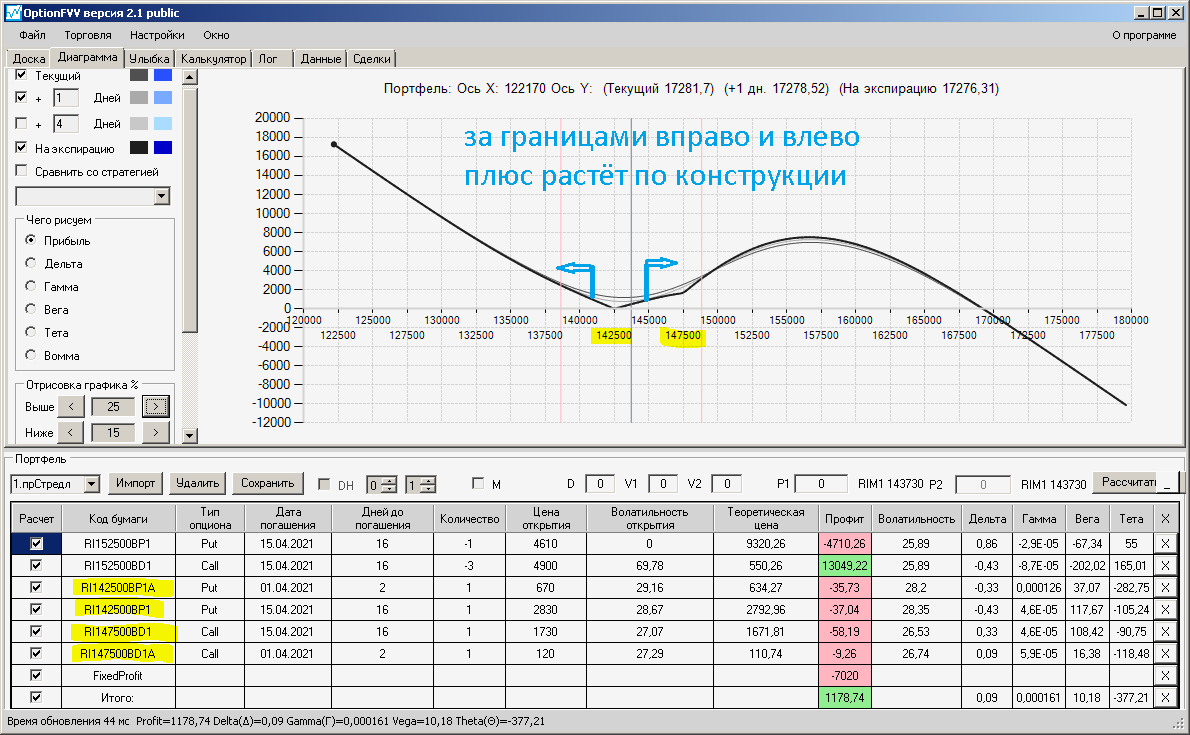Uncheck Расчет for RI152500BD1 row
1190x735 pixels.
(x=36, y=566)
